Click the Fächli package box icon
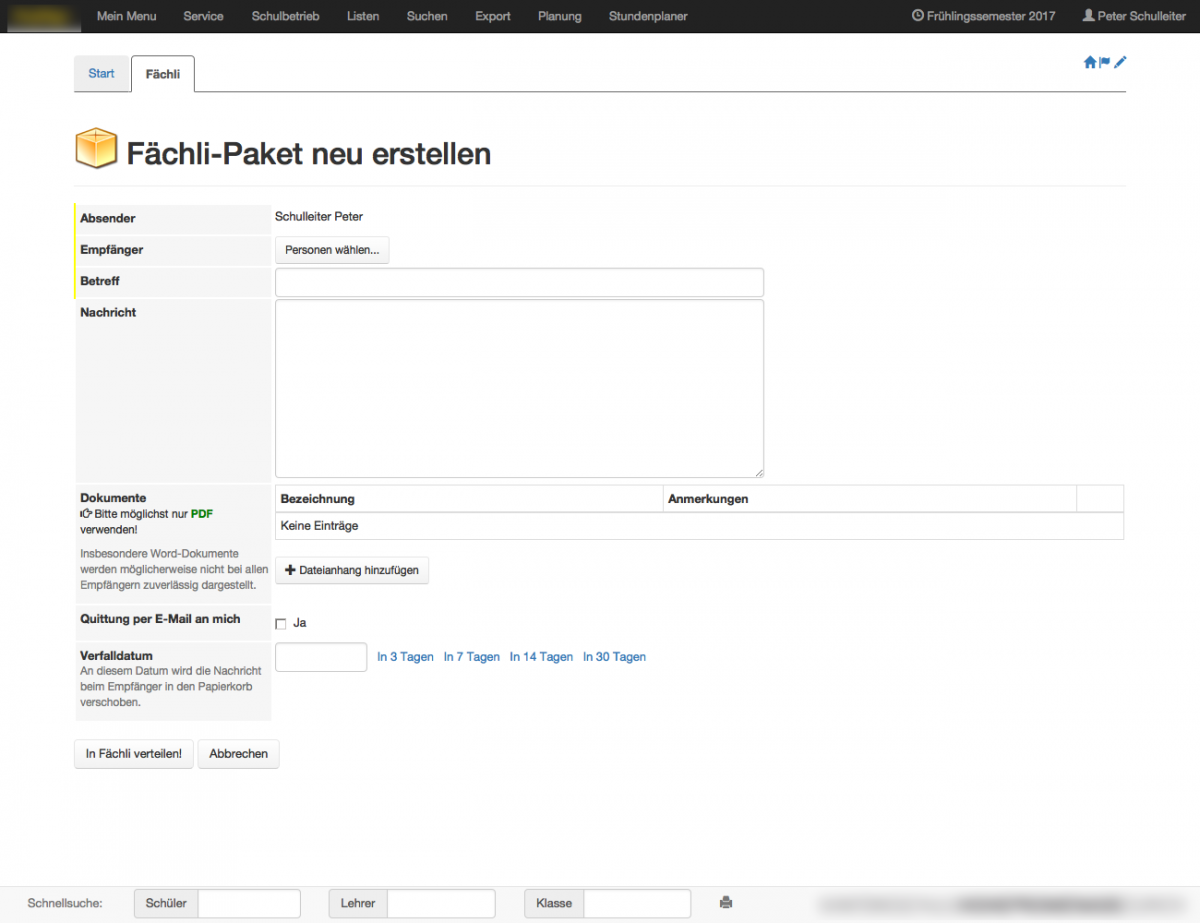Viewport: 1200px width, 923px height. [97, 150]
